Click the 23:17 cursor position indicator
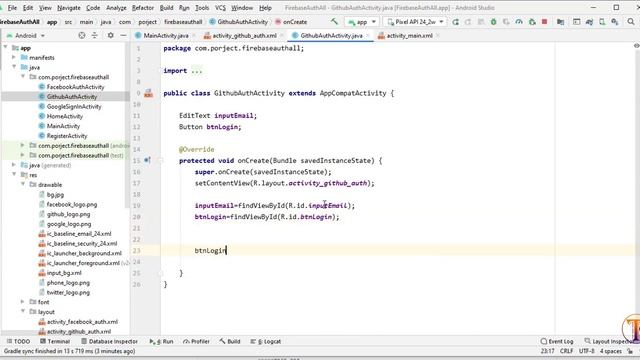This screenshot has width=640, height=360. click(547, 351)
